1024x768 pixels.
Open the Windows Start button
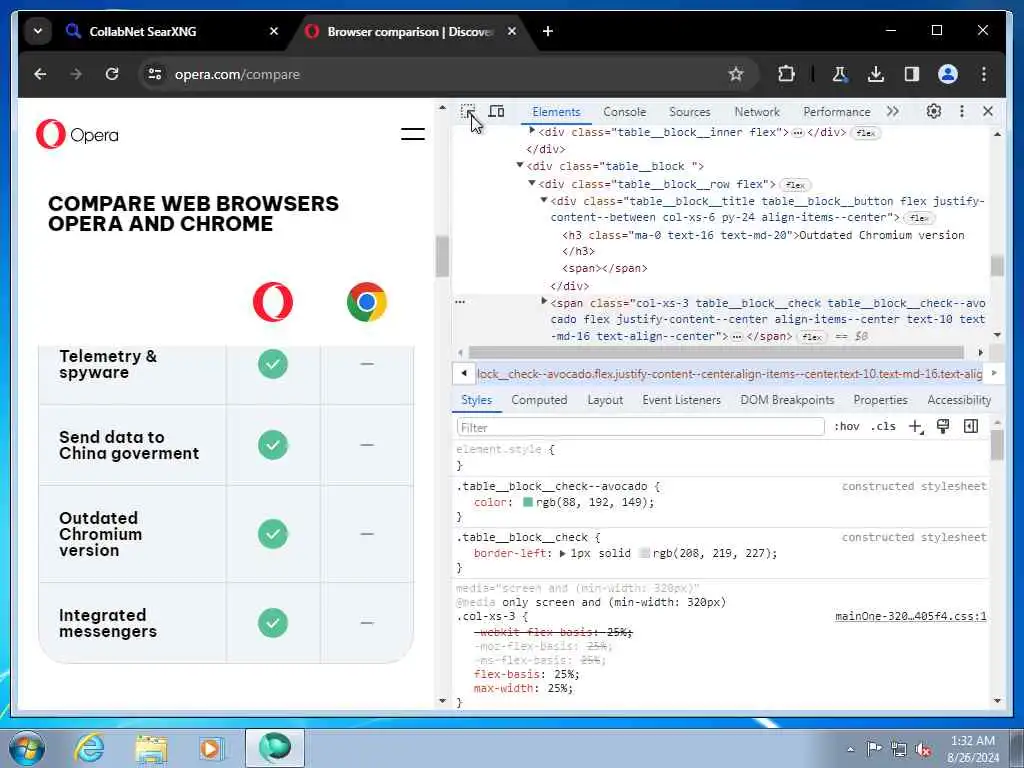[26, 748]
